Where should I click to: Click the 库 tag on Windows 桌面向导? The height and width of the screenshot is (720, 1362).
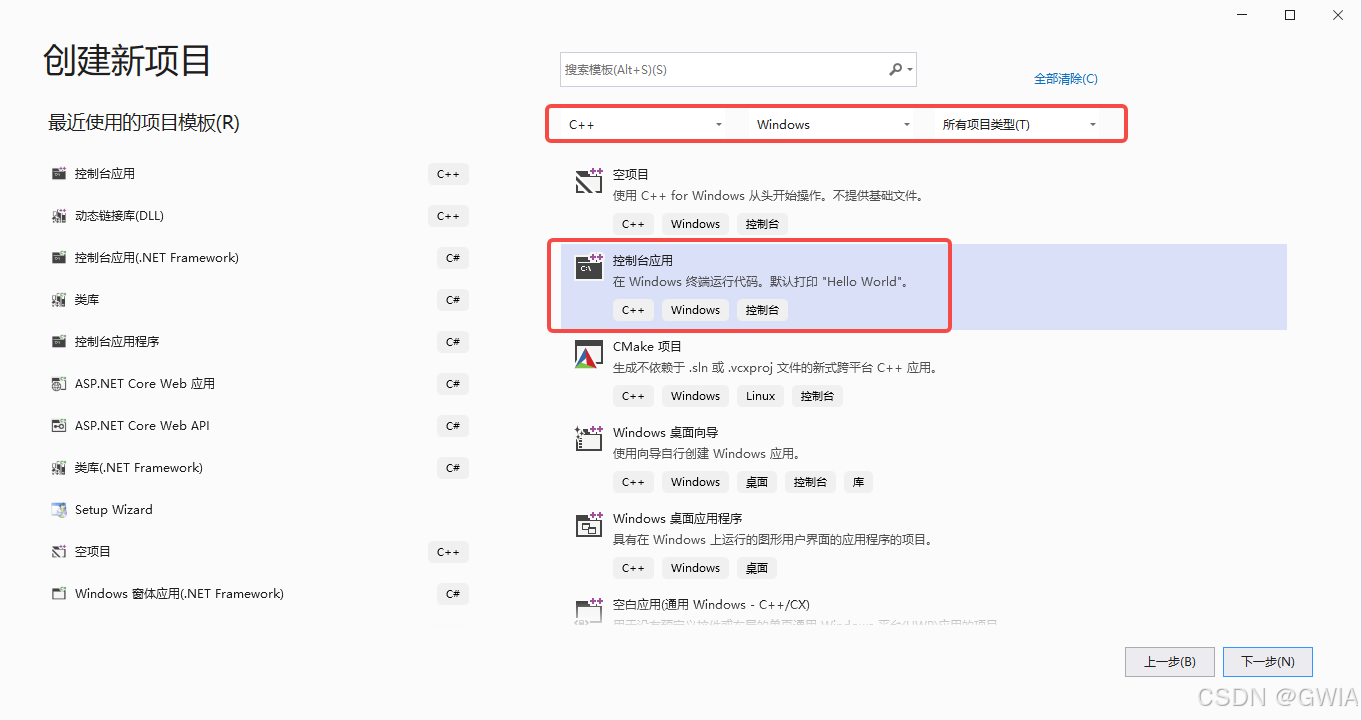858,482
